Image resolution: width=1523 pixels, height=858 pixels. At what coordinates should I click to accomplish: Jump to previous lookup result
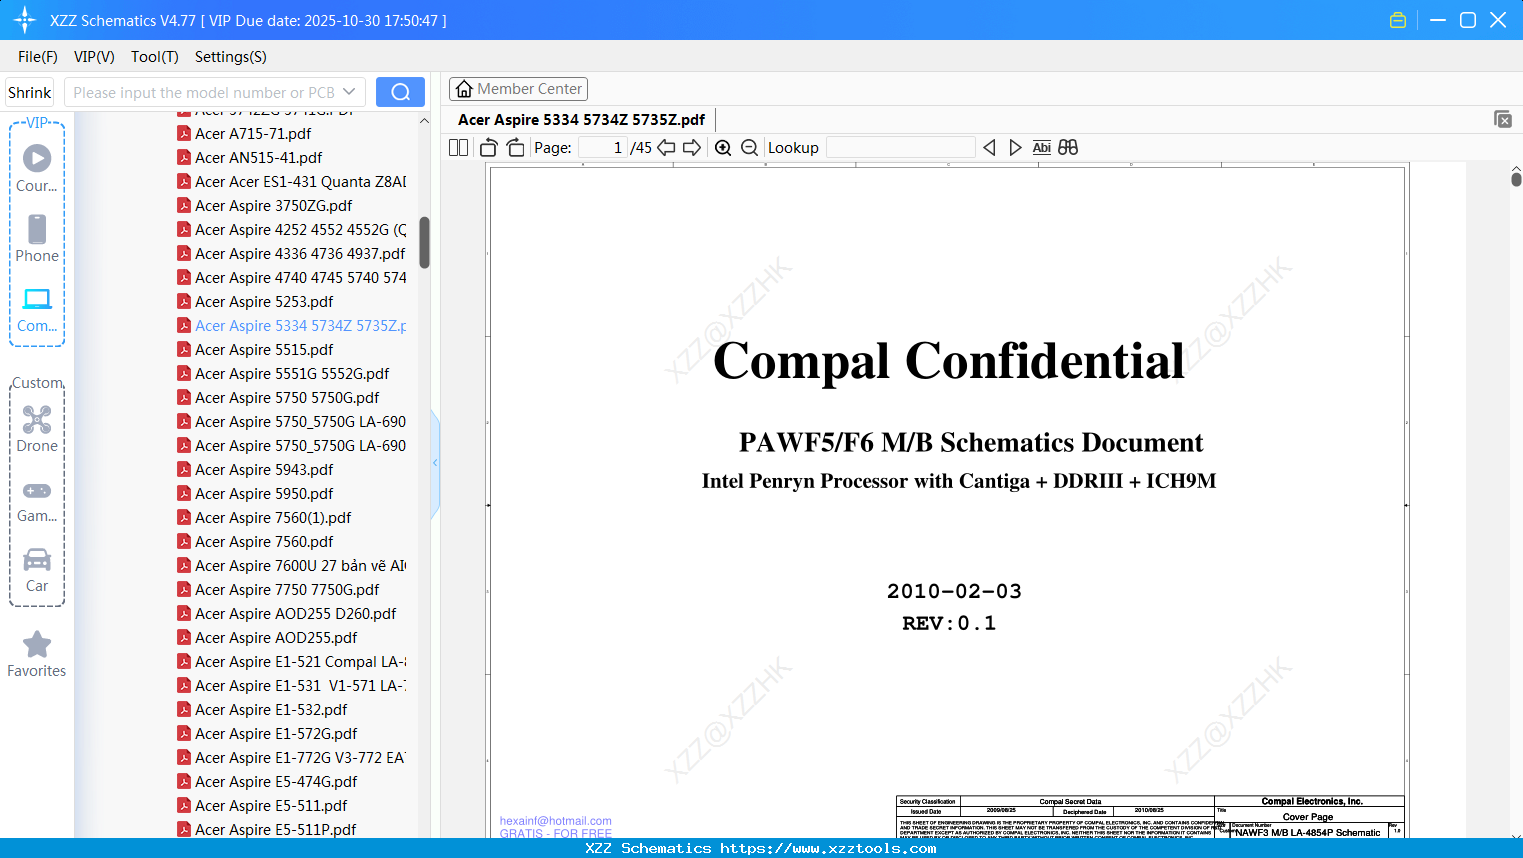click(x=989, y=148)
